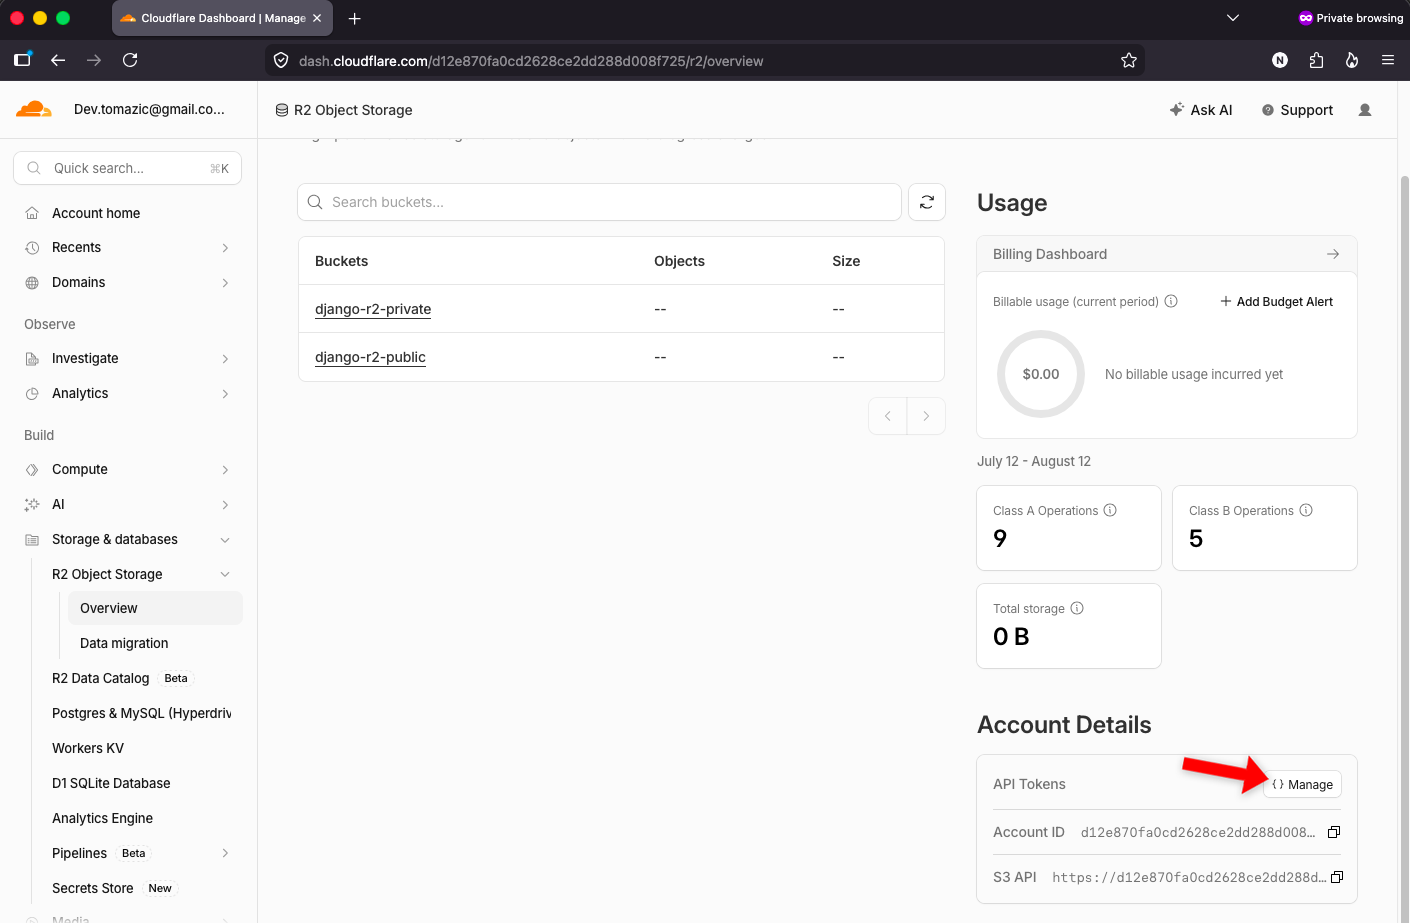Viewport: 1410px width, 923px height.
Task: Open Secrets Store
Action: coord(92,888)
